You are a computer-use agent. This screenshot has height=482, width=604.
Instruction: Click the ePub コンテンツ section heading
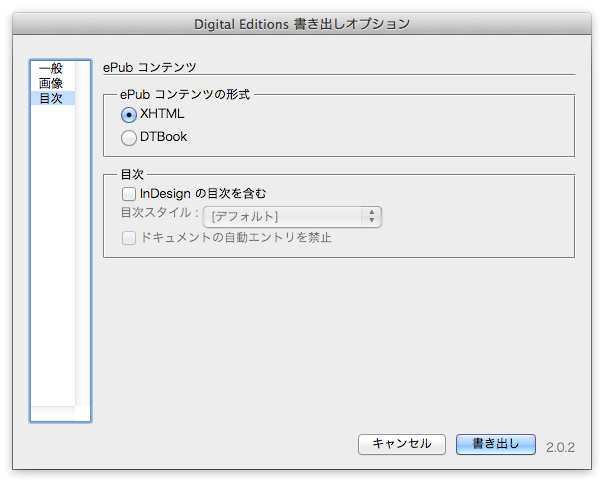(x=150, y=67)
